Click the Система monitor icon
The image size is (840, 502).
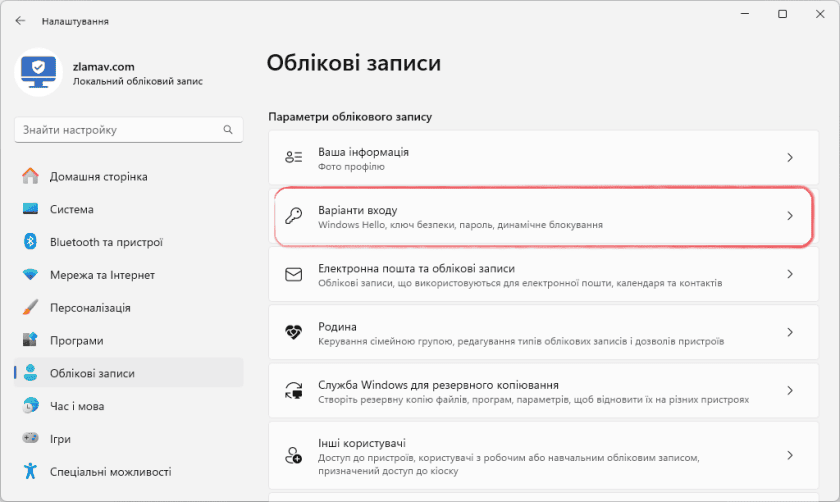pos(31,209)
